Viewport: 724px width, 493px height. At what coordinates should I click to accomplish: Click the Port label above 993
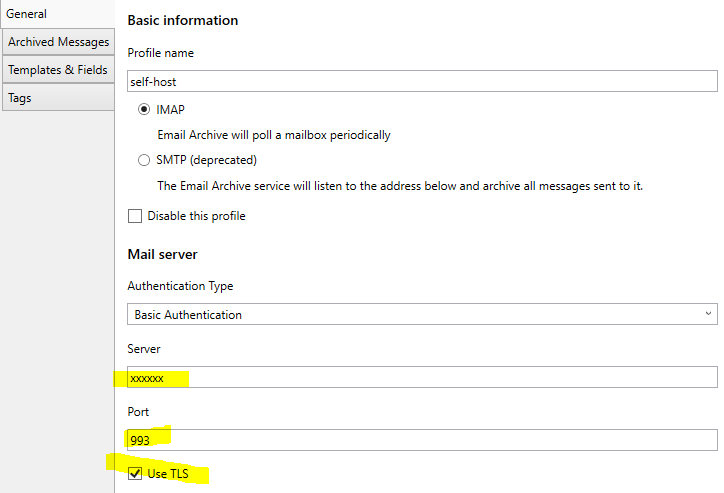138,412
